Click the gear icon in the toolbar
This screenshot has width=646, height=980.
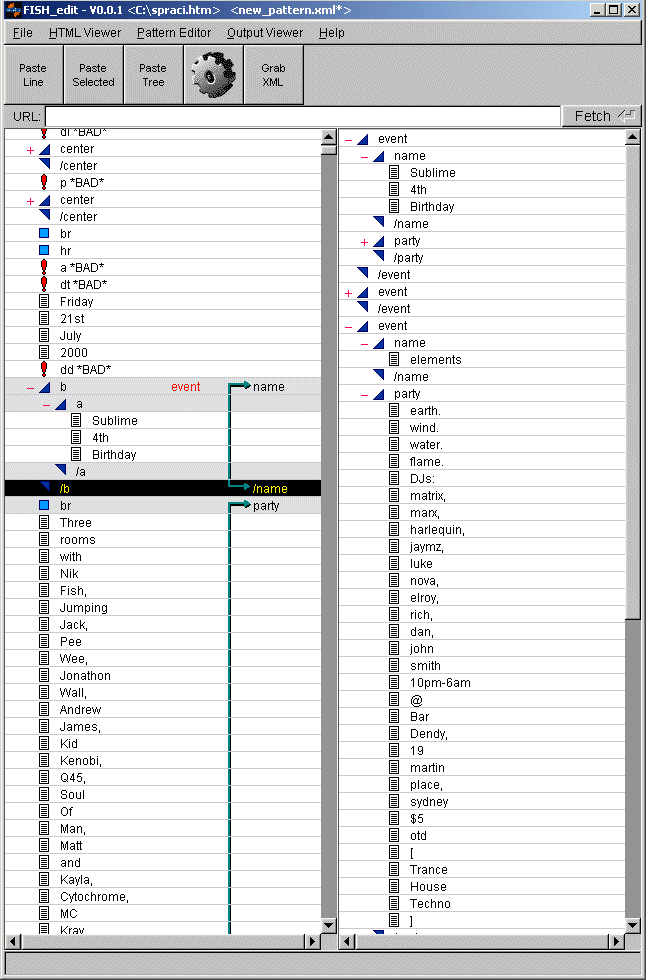213,75
